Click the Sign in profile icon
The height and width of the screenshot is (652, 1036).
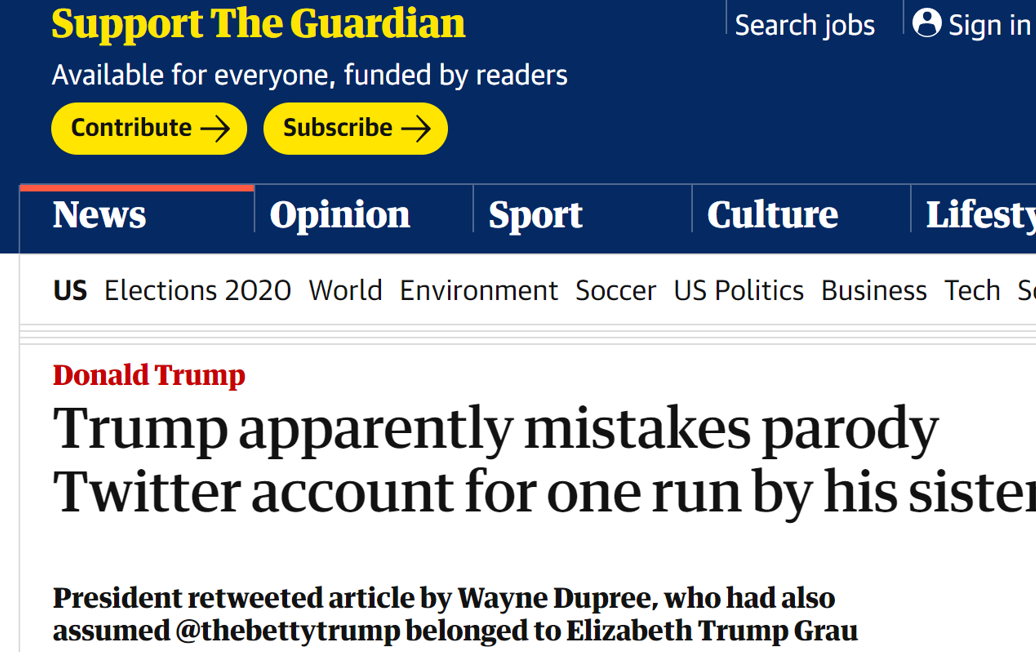[927, 23]
